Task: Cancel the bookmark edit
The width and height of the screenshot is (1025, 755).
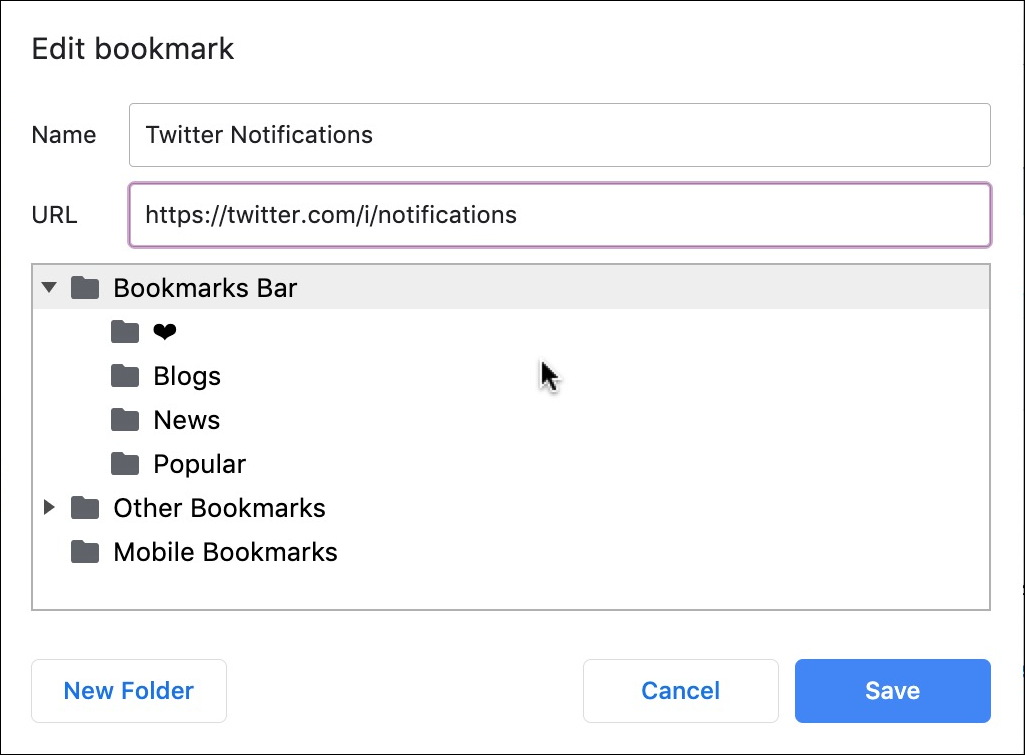Action: coord(680,690)
